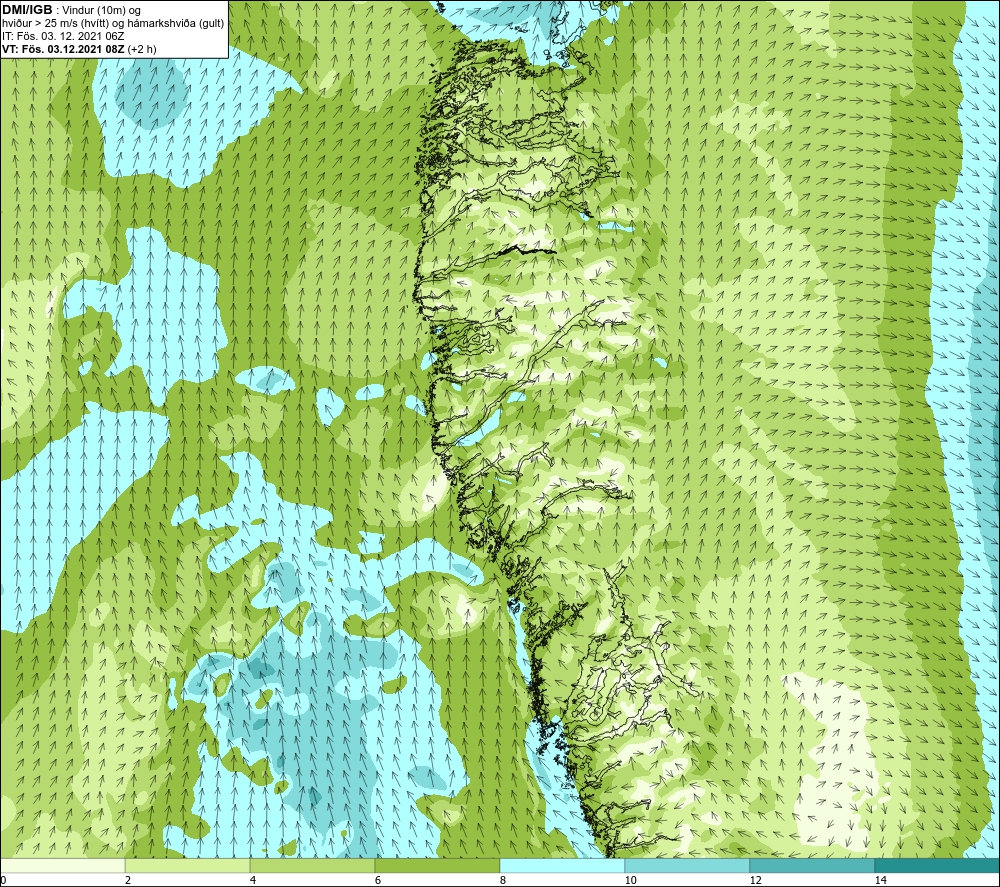The height and width of the screenshot is (887, 1000).
Task: Select the 6–8 m/s dark green band
Action: (438, 866)
